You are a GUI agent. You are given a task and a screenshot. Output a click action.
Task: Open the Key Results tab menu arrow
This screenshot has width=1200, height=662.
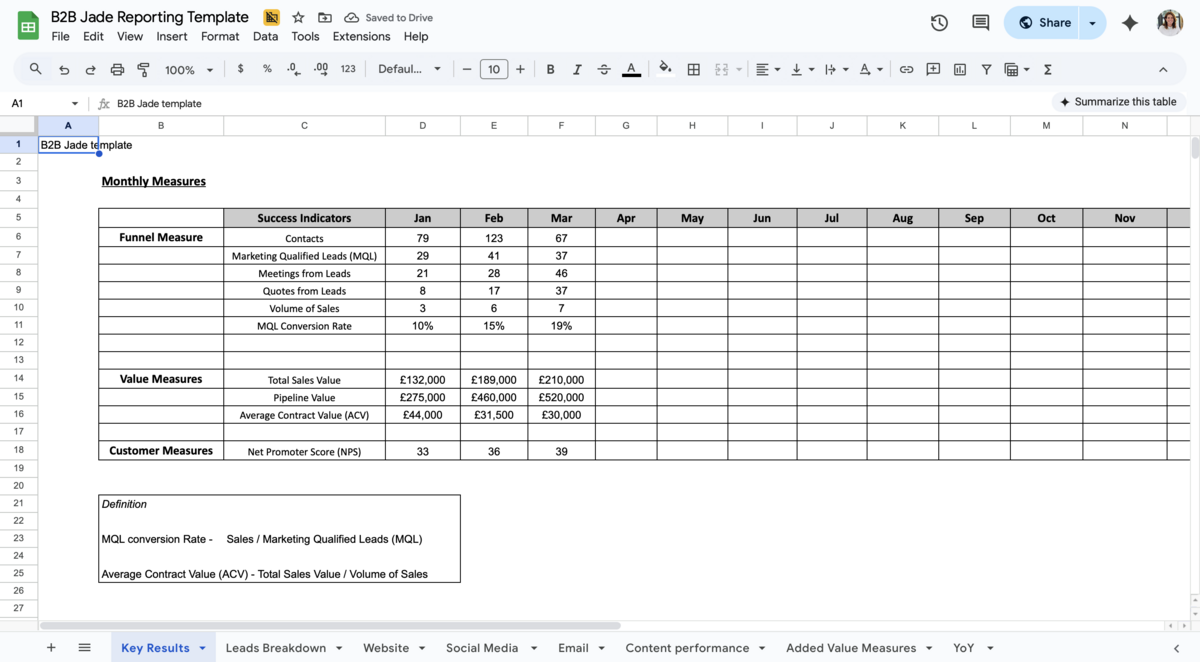point(202,648)
